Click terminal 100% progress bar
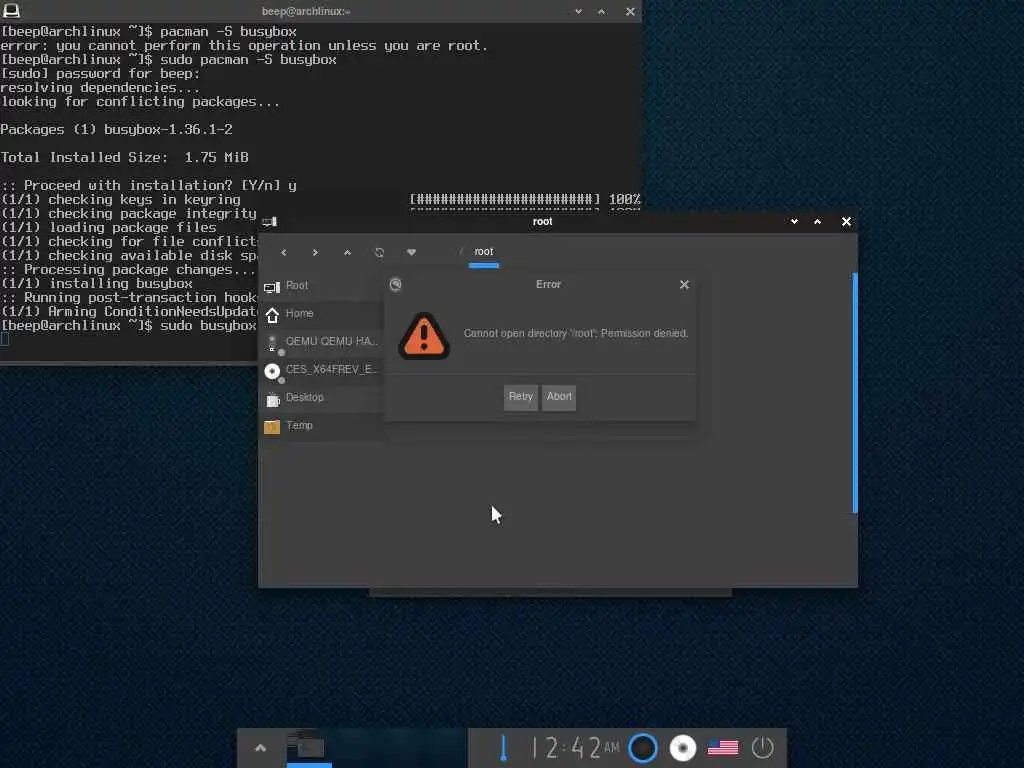Image resolution: width=1024 pixels, height=768 pixels. pos(524,199)
